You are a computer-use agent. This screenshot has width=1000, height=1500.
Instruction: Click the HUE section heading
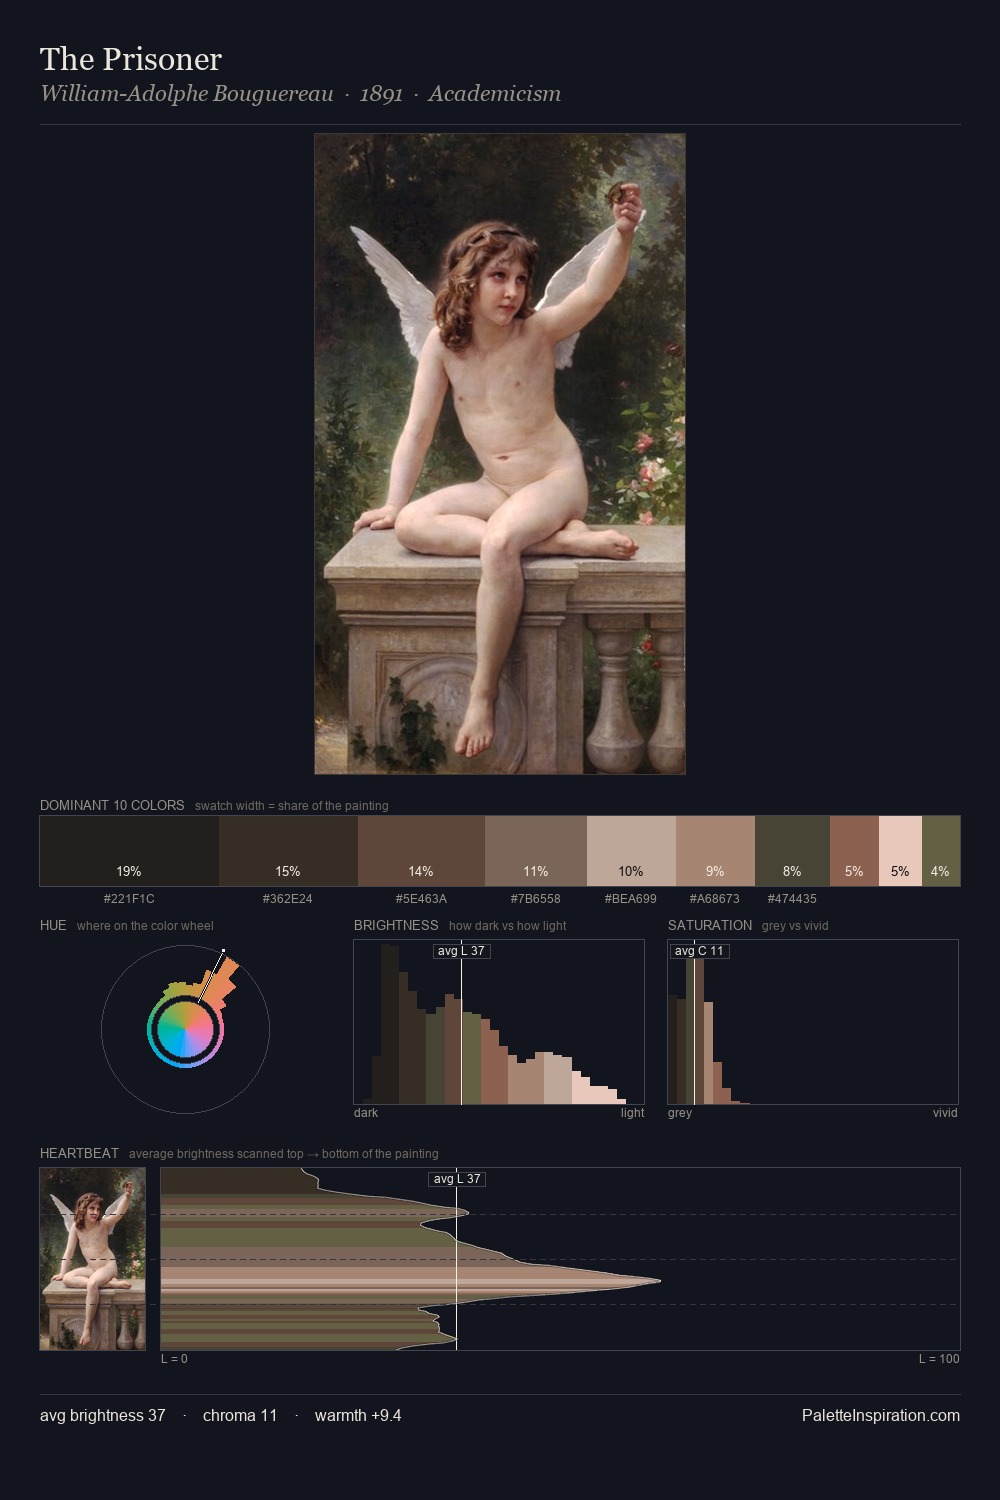pos(53,925)
